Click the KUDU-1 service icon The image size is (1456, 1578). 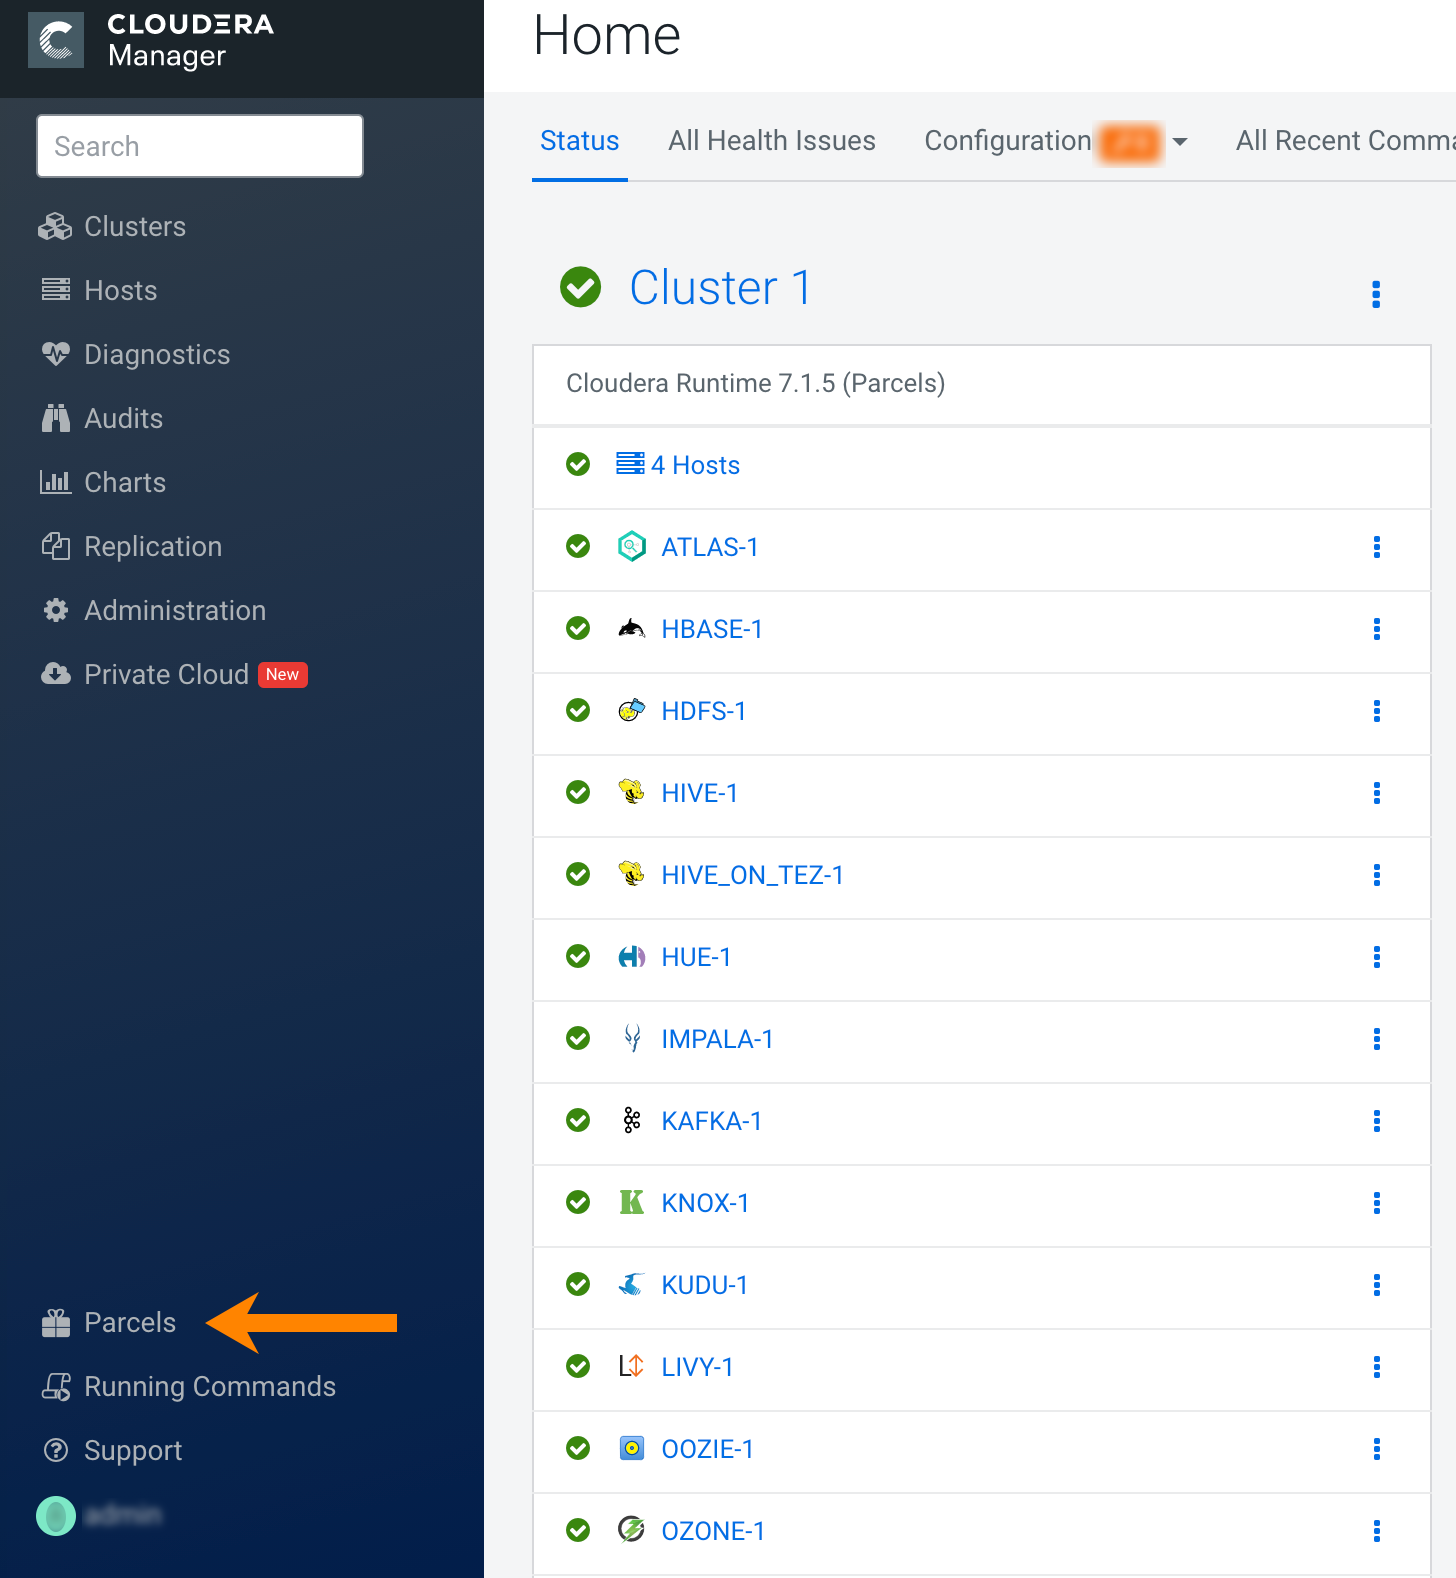pyautogui.click(x=632, y=1284)
